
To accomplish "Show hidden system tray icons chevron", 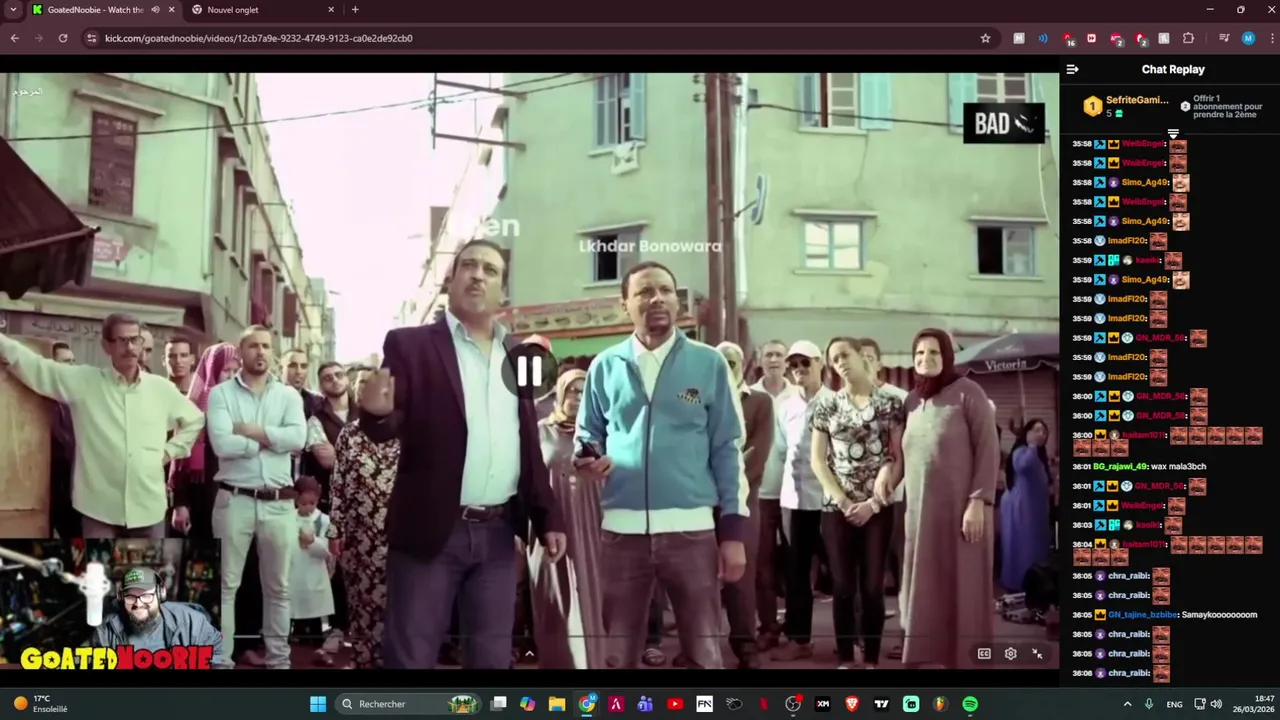I will pos(1128,704).
